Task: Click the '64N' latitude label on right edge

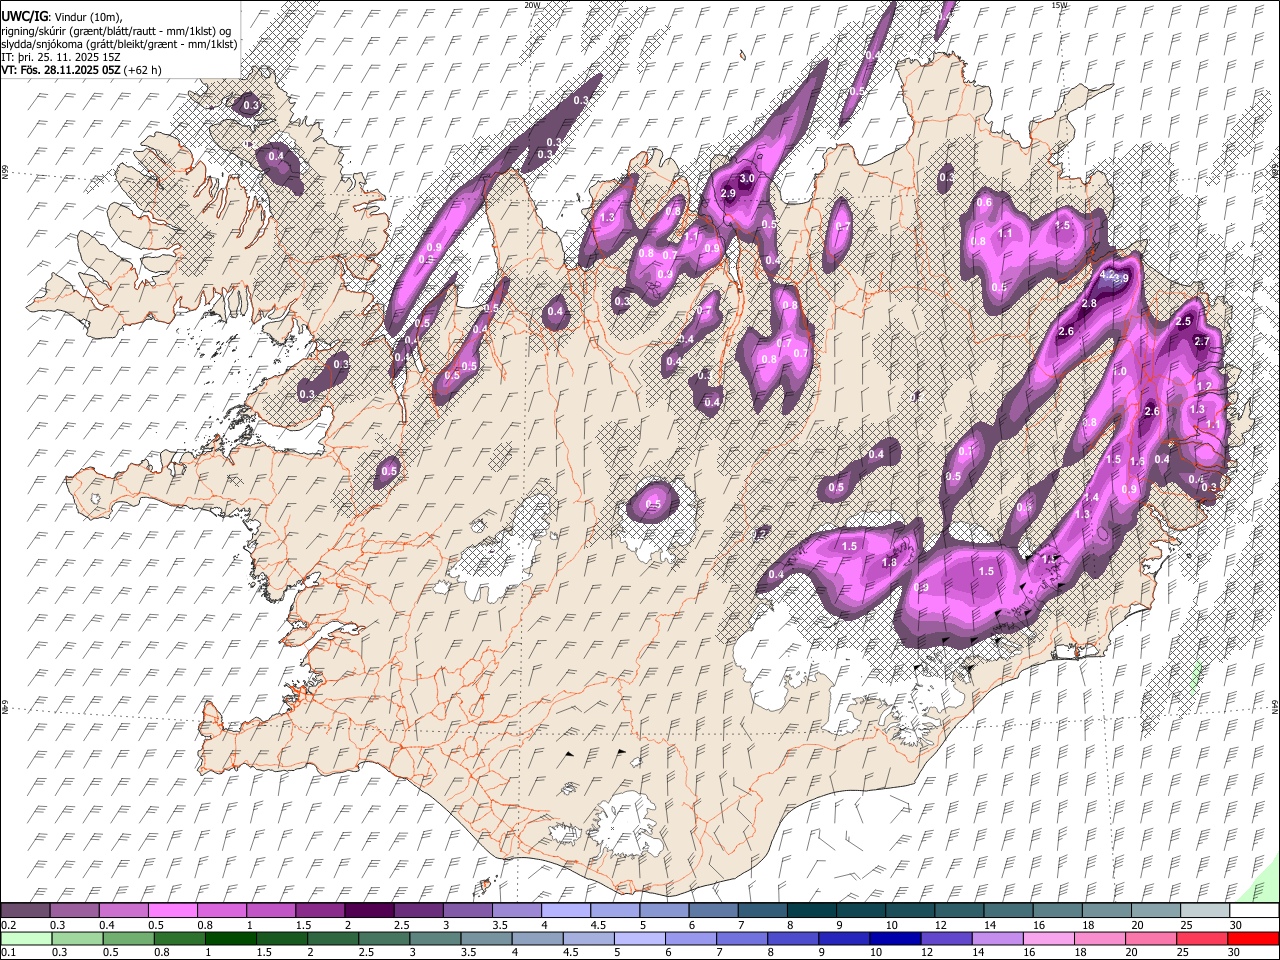Action: click(1275, 707)
